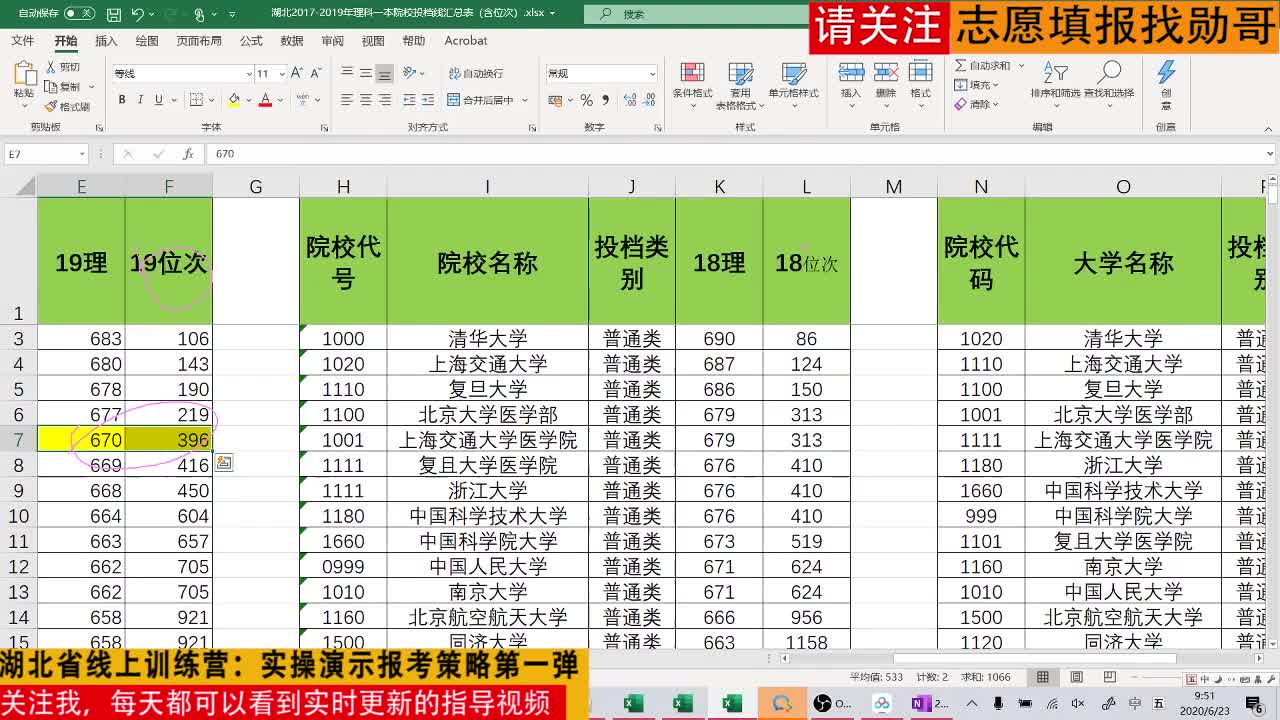Open the File (文件) tab

[22, 41]
